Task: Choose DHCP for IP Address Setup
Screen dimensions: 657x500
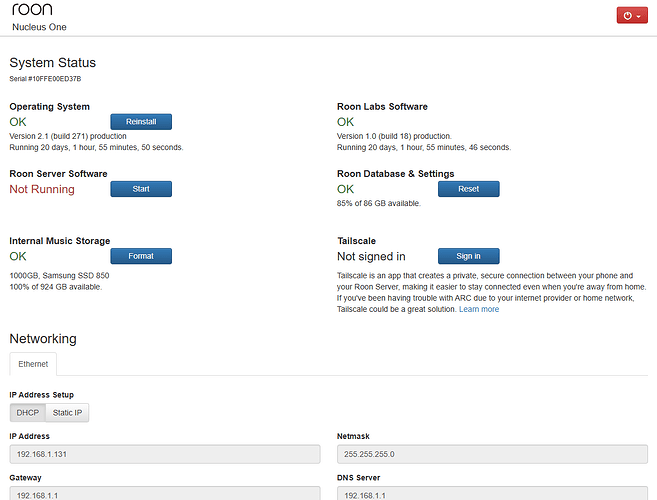Action: pos(28,412)
